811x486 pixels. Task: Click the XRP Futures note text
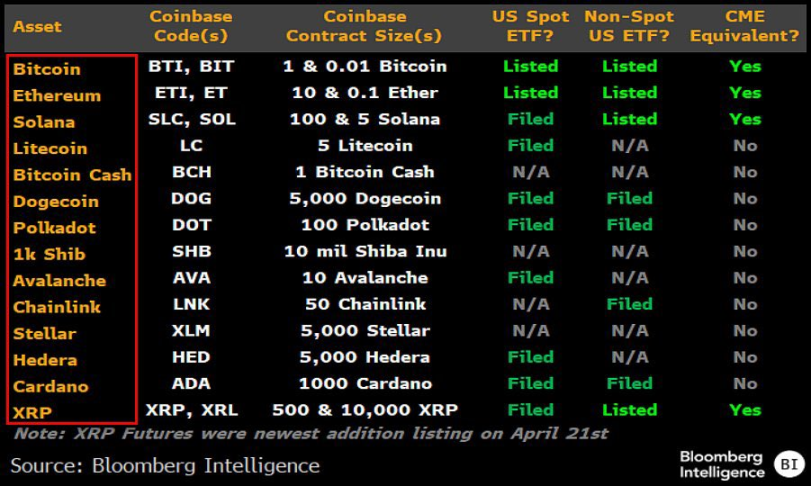[311, 434]
